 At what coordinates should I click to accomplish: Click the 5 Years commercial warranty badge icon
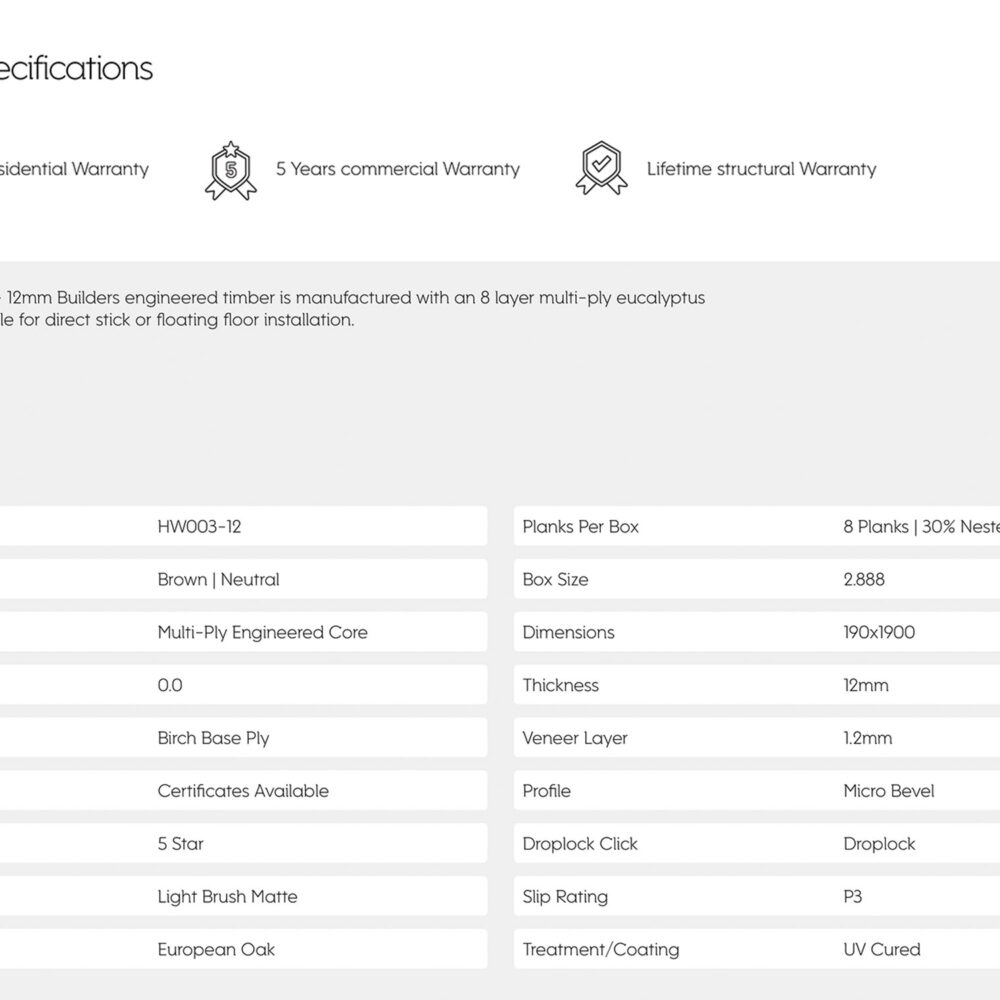coord(231,171)
